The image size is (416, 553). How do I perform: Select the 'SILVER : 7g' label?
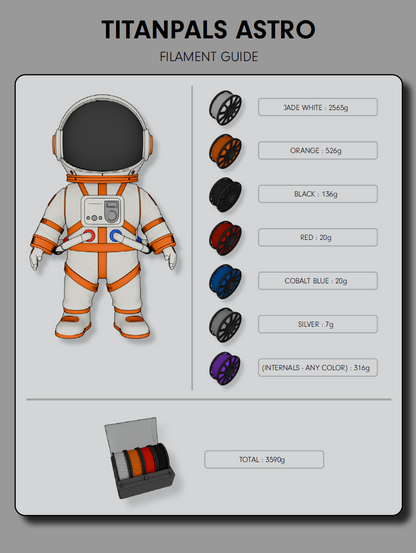coord(318,324)
